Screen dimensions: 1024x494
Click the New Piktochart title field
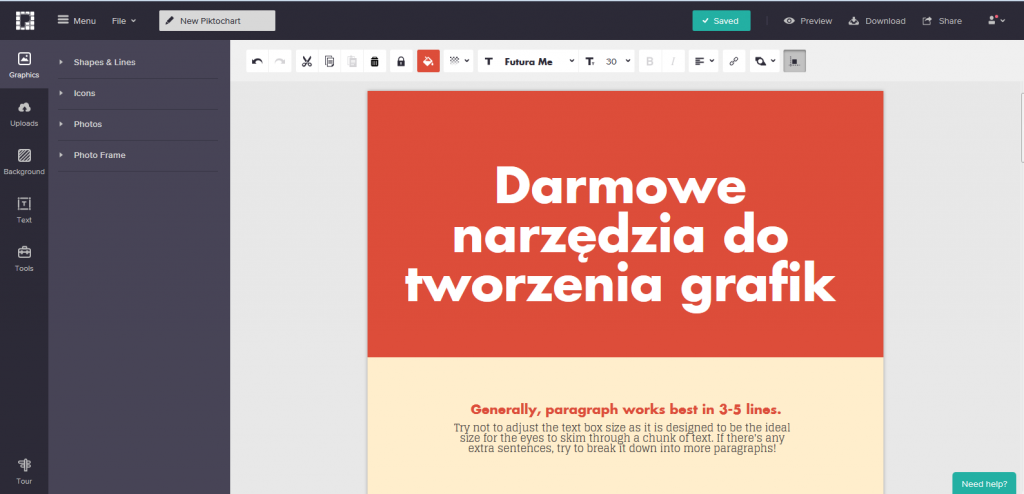(x=217, y=21)
